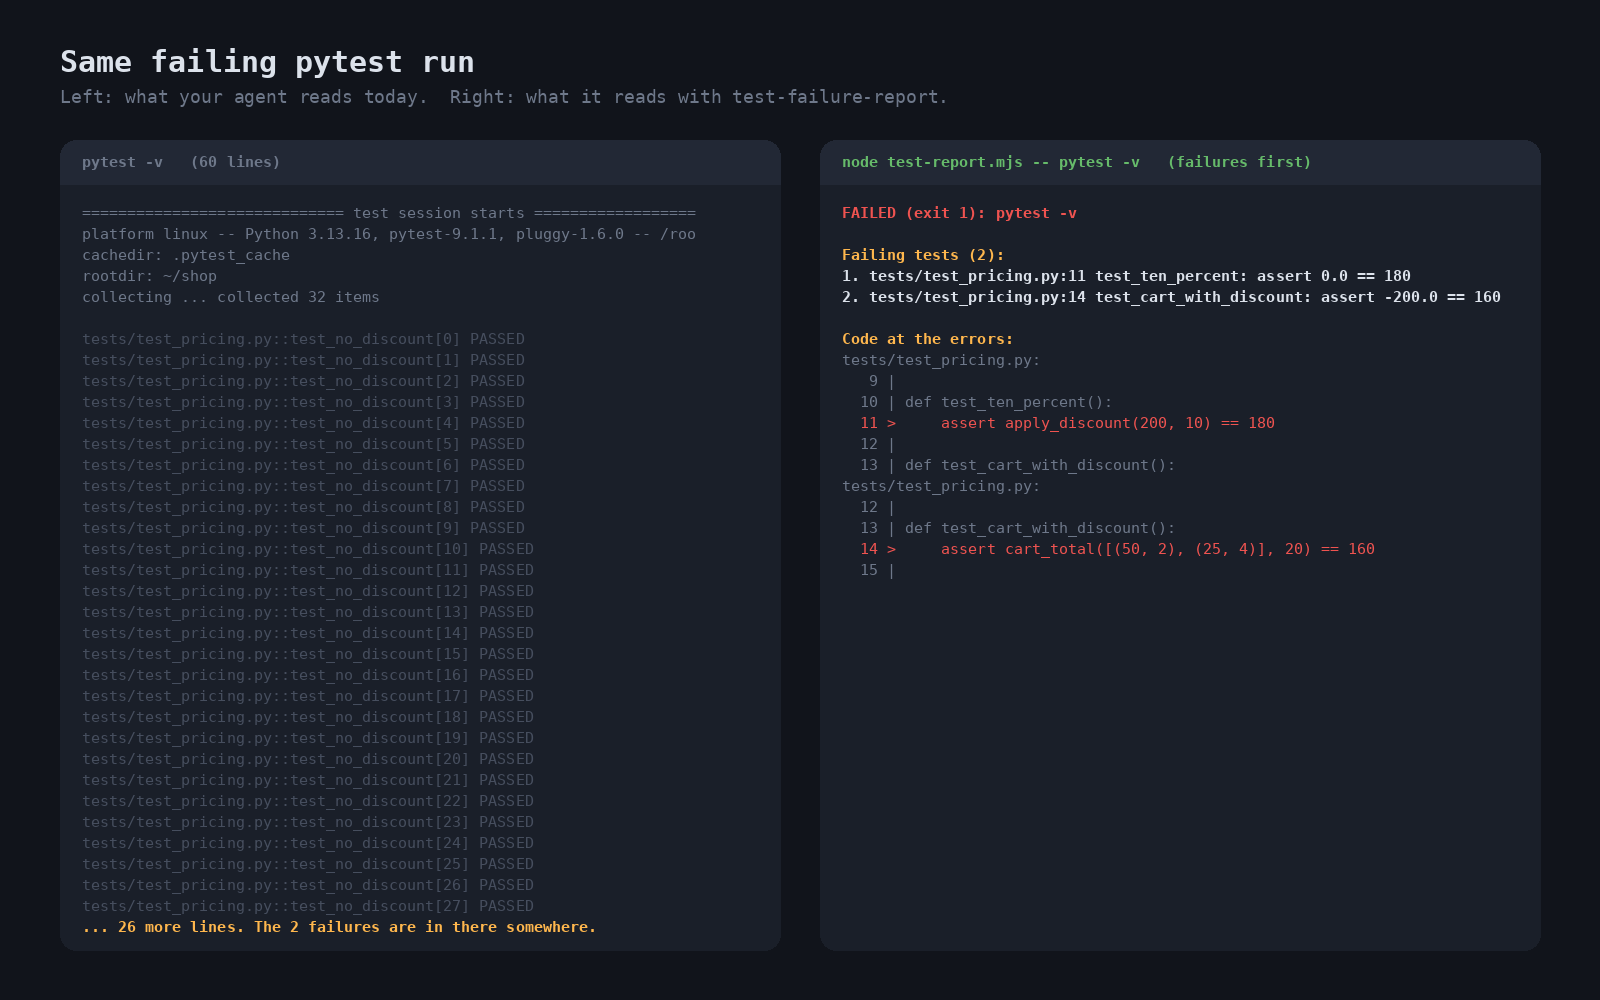Click the 'cachedir: .pytest_cache' line
This screenshot has width=1600, height=1000.
186,255
